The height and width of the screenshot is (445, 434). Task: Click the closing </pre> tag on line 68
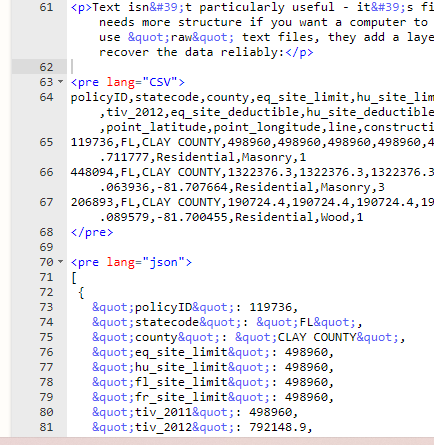(x=92, y=232)
